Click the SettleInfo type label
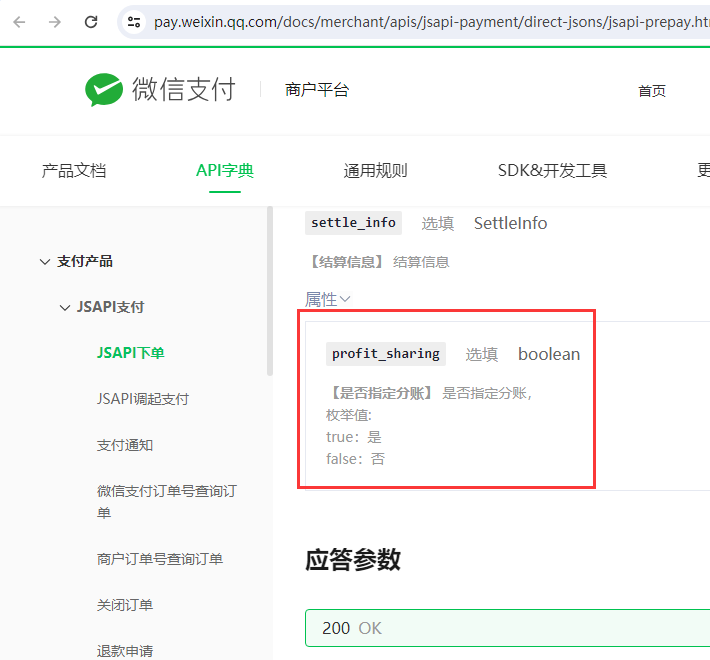Screen dimensions: 710x660 (510, 223)
